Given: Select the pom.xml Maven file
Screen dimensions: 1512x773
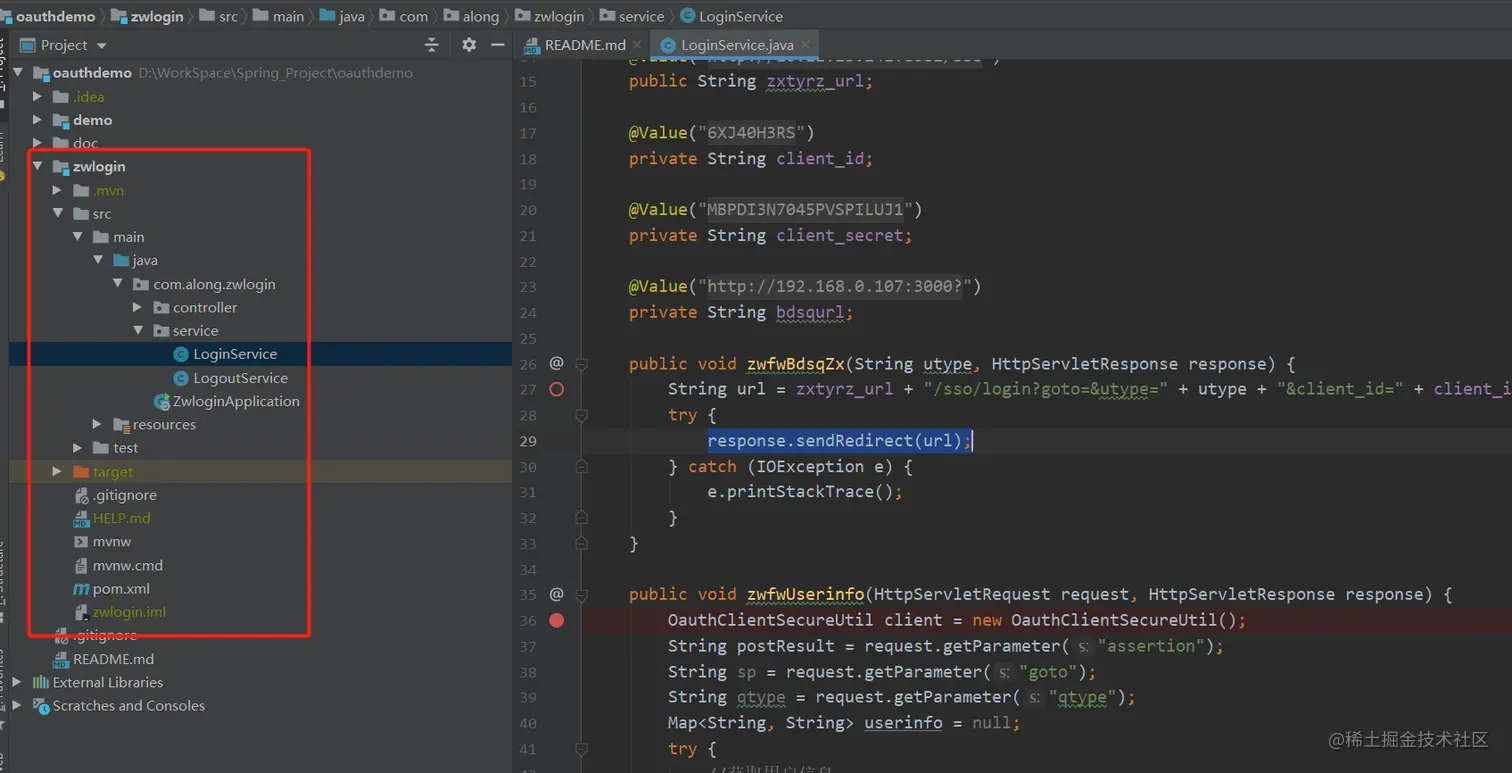Looking at the screenshot, I should 121,589.
